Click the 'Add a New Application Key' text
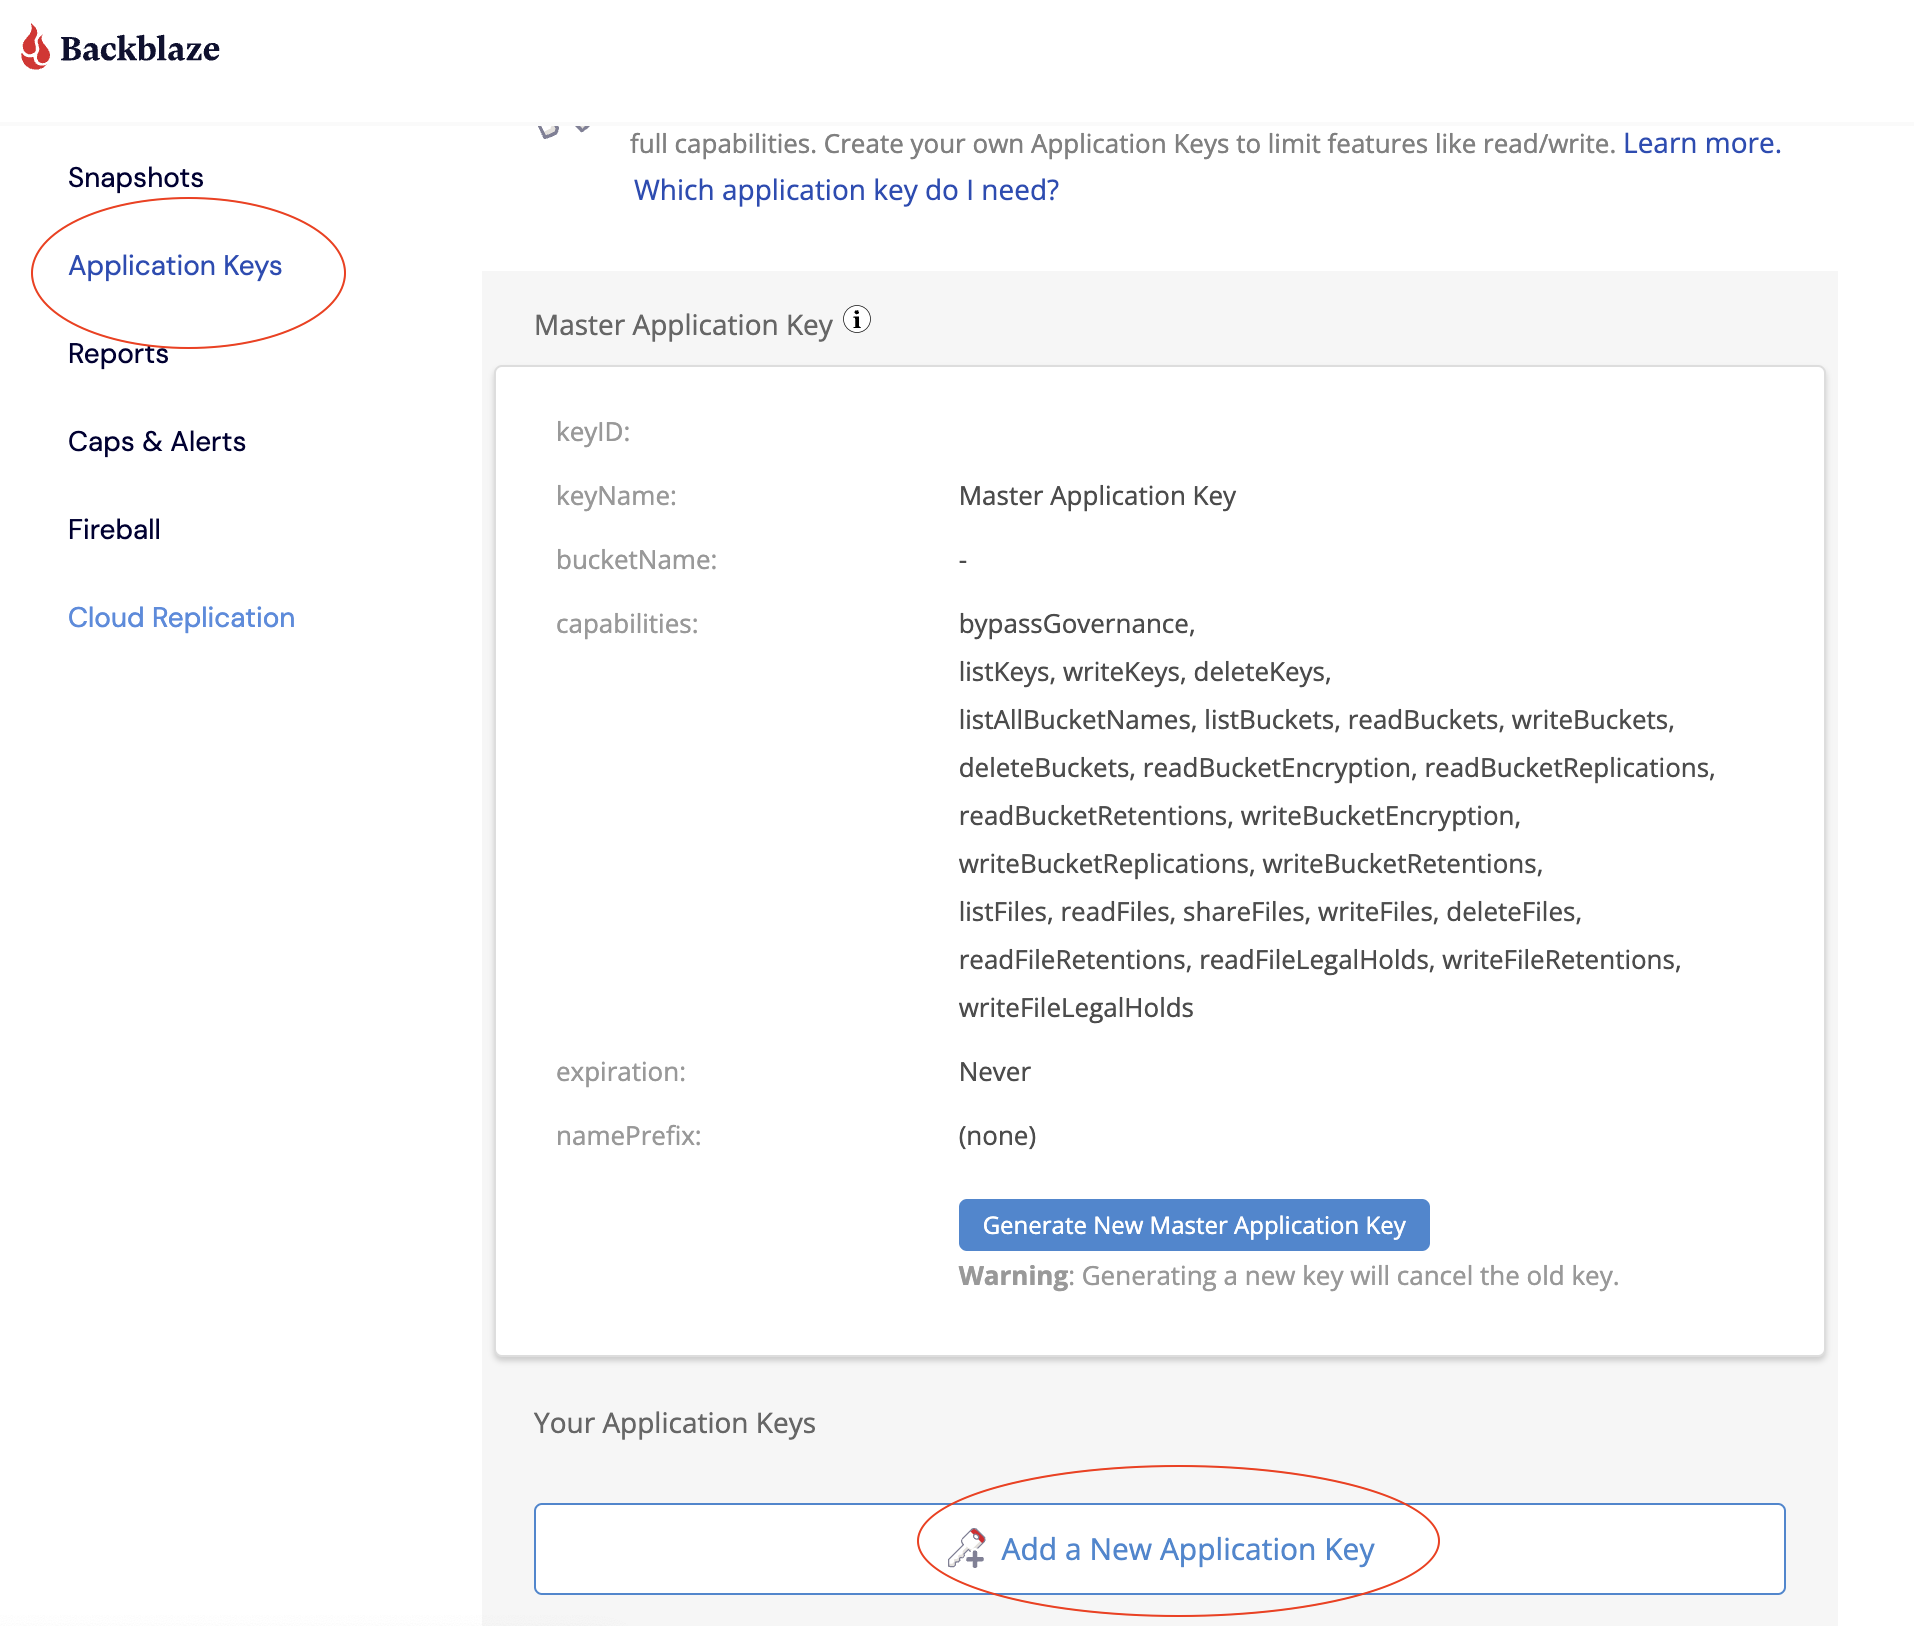 [1187, 1549]
